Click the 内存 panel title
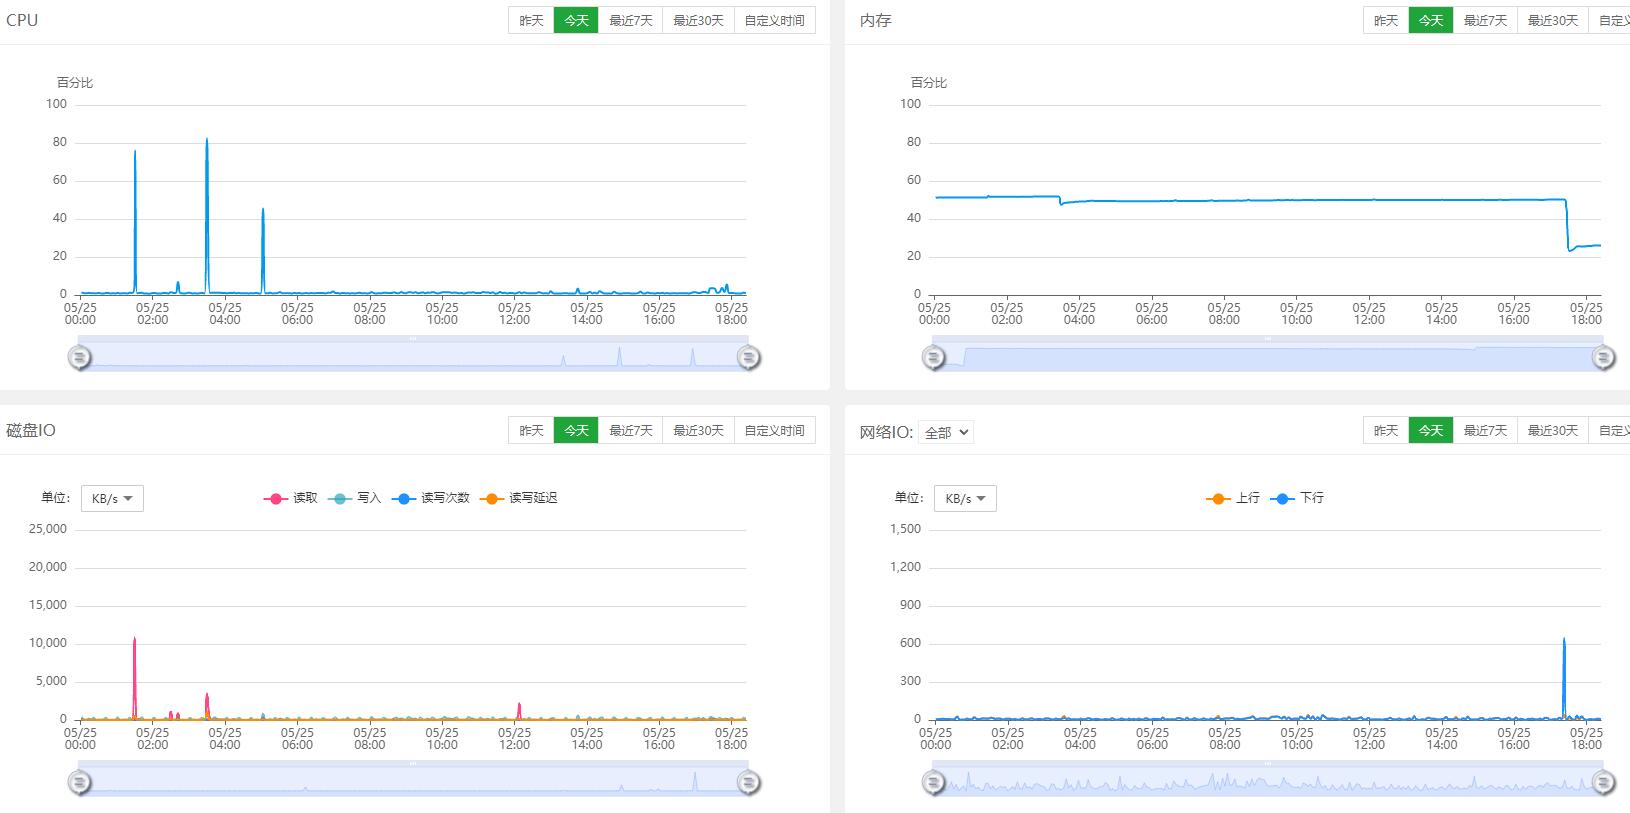 875,20
